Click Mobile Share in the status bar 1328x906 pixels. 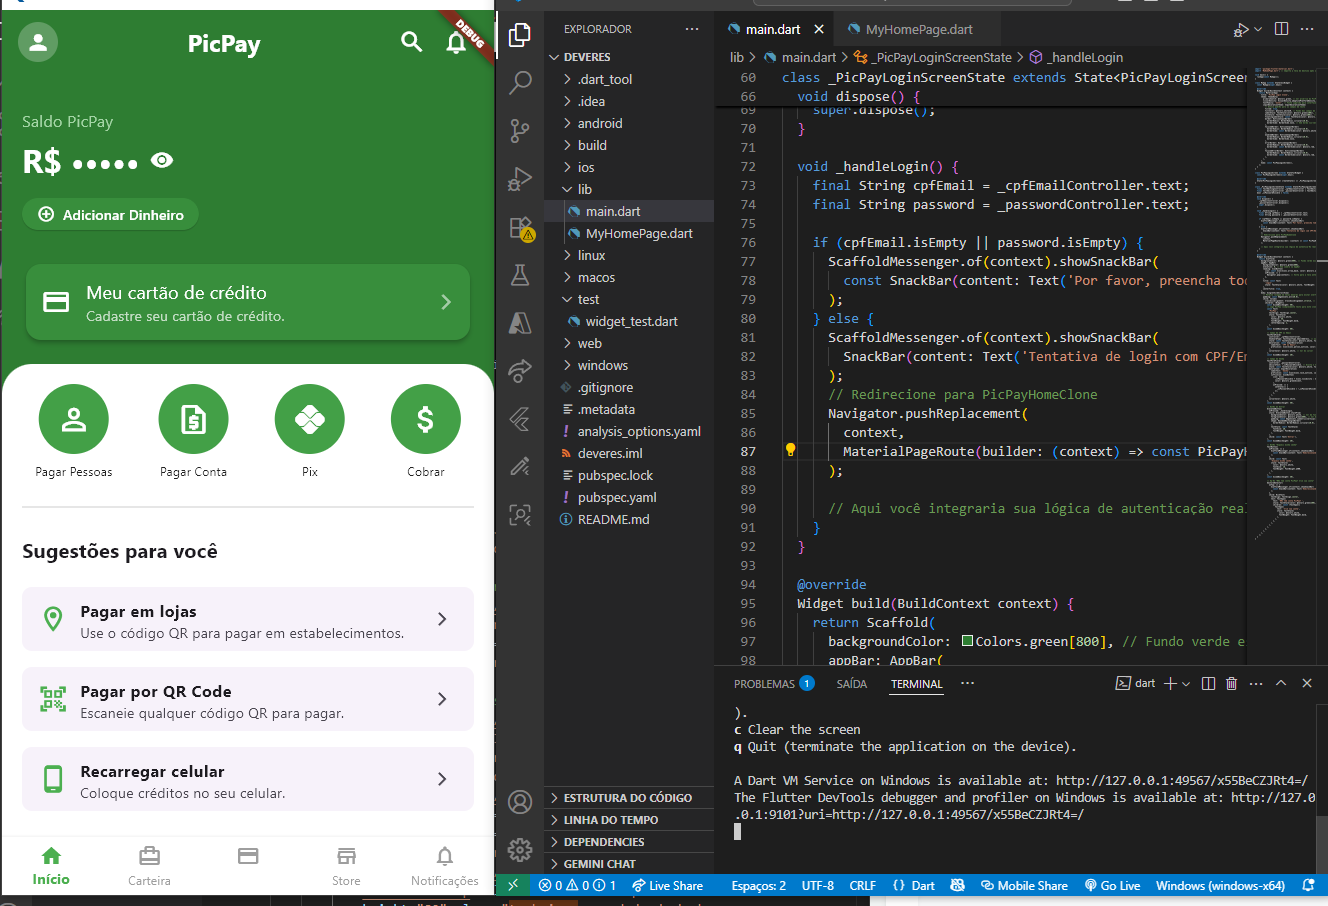coord(1024,886)
